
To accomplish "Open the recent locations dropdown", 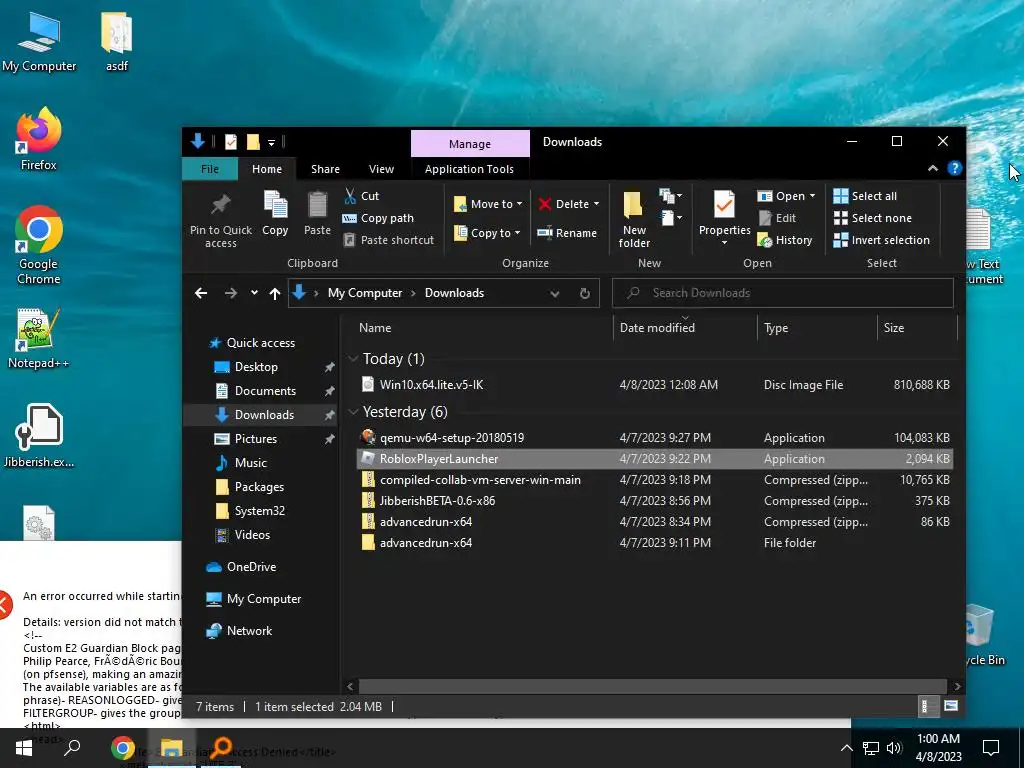I will pyautogui.click(x=254, y=293).
